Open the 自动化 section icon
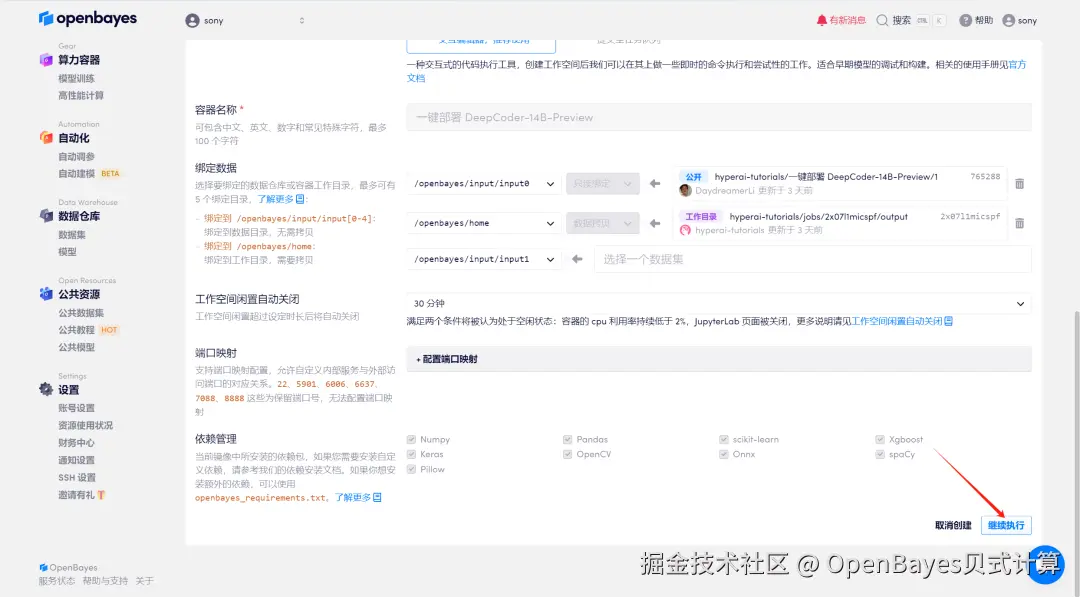1080x597 pixels. point(46,138)
